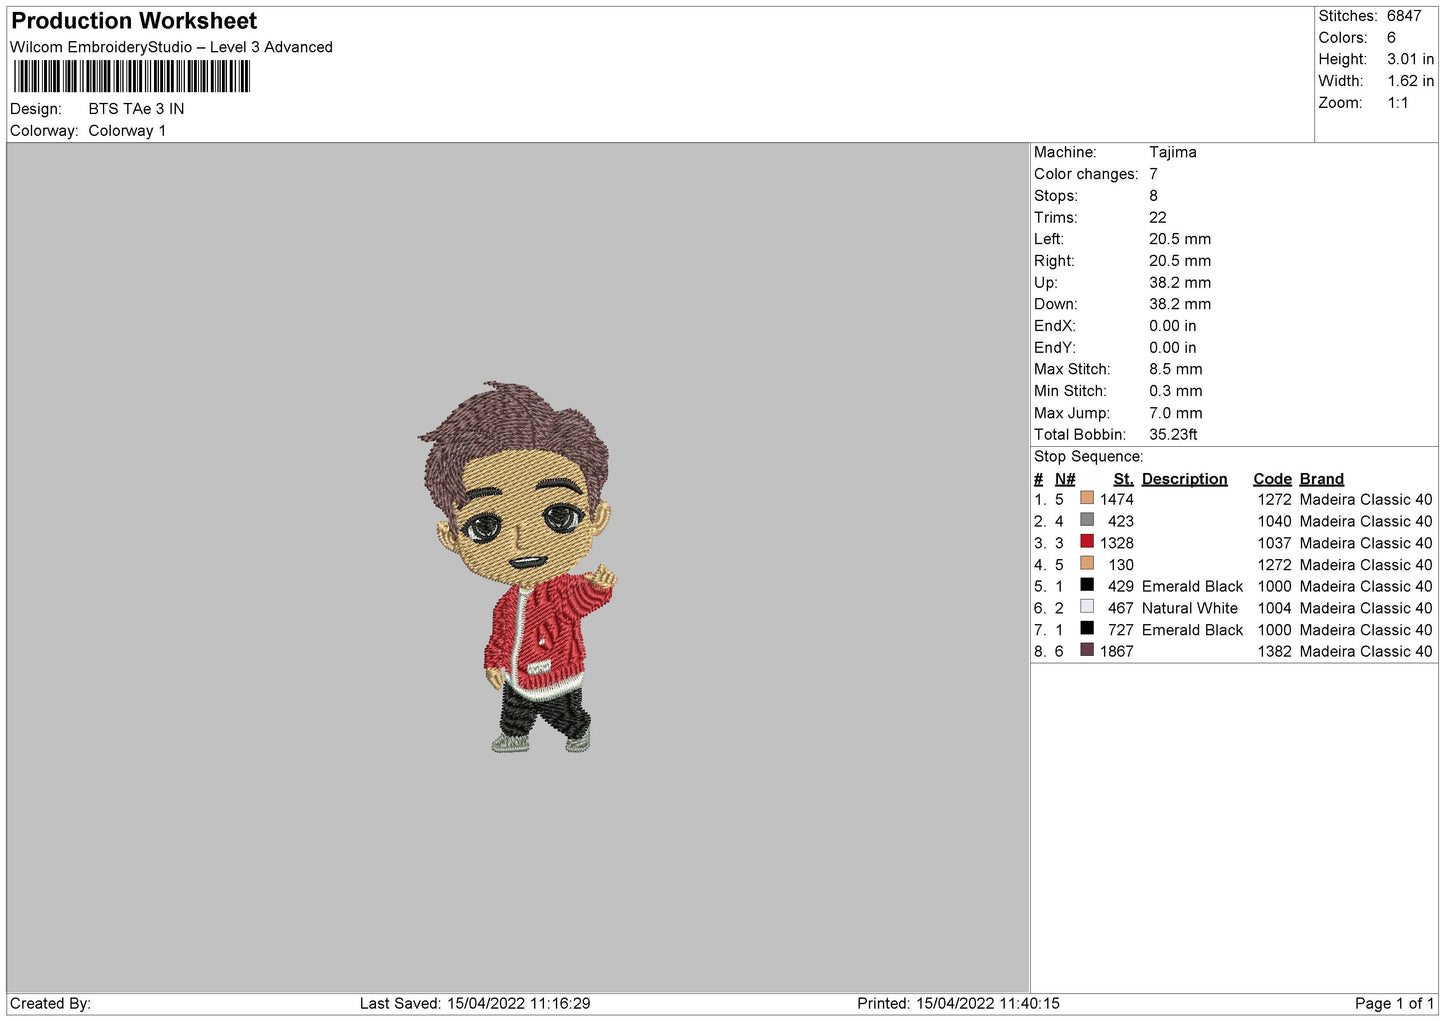Screen dimensions: 1445x1021
Task: Click the Production Worksheet heading
Action: tap(134, 21)
